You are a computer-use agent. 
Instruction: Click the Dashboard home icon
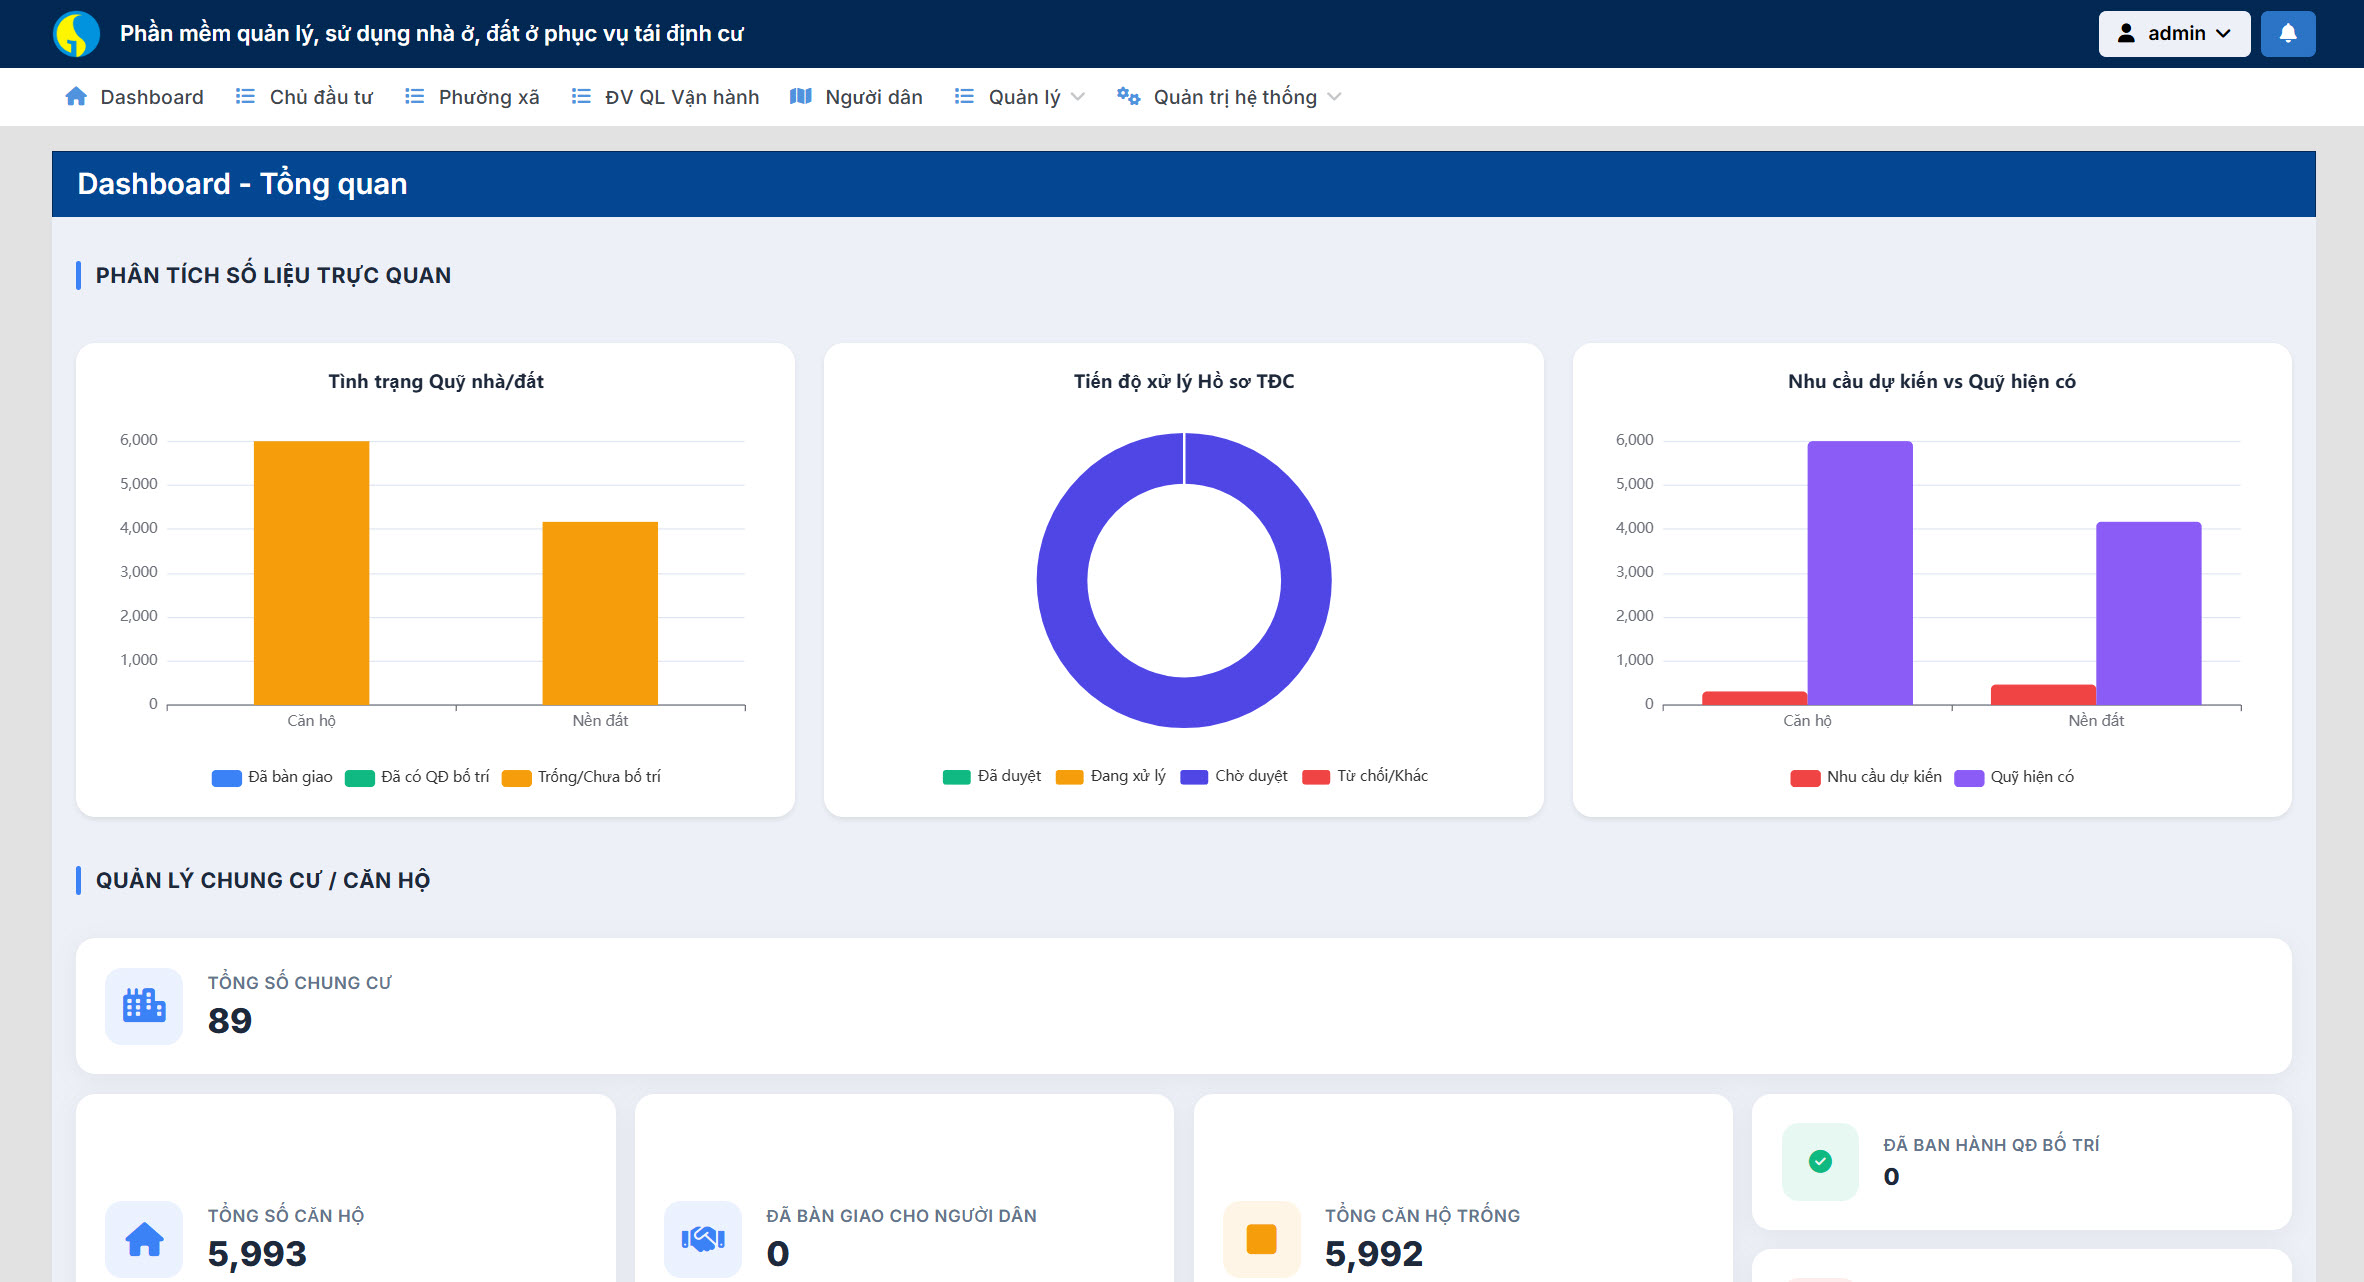pyautogui.click(x=76, y=97)
